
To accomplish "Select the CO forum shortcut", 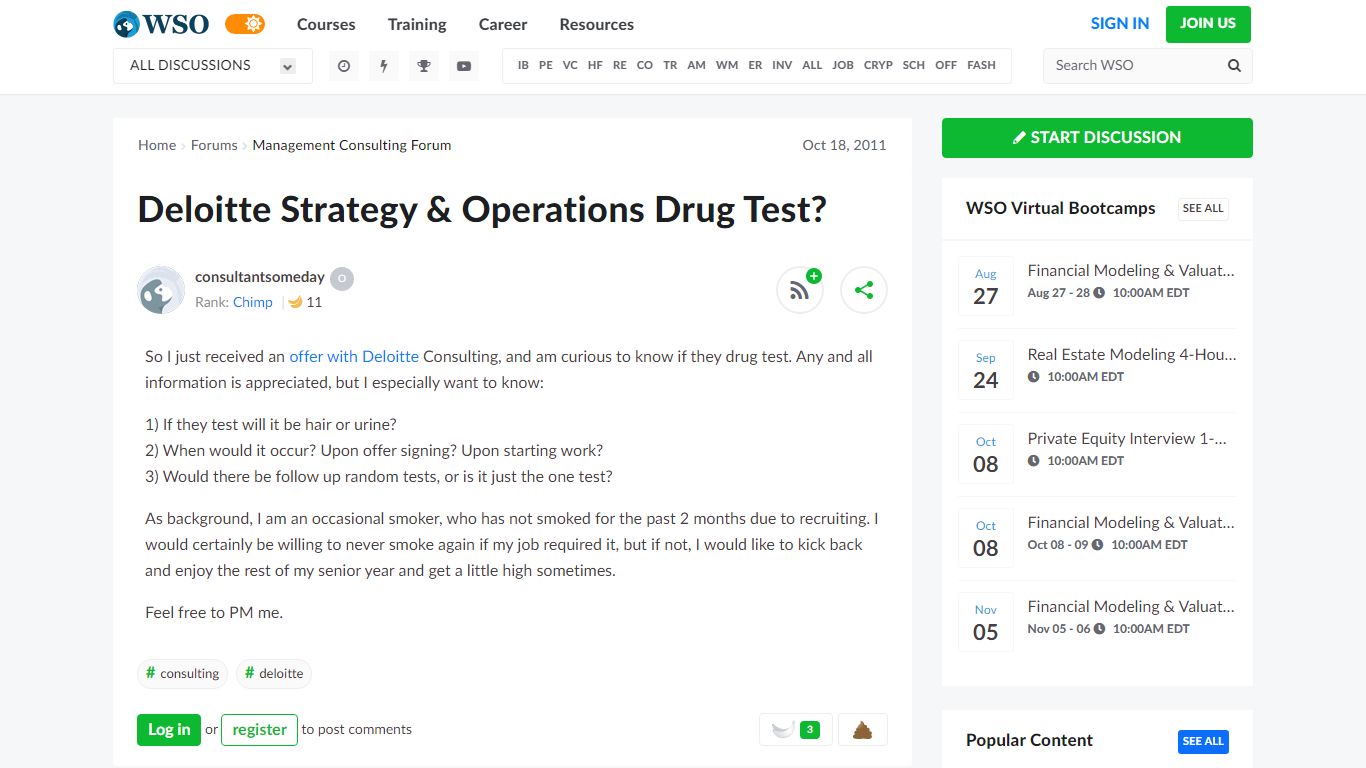I will (645, 65).
